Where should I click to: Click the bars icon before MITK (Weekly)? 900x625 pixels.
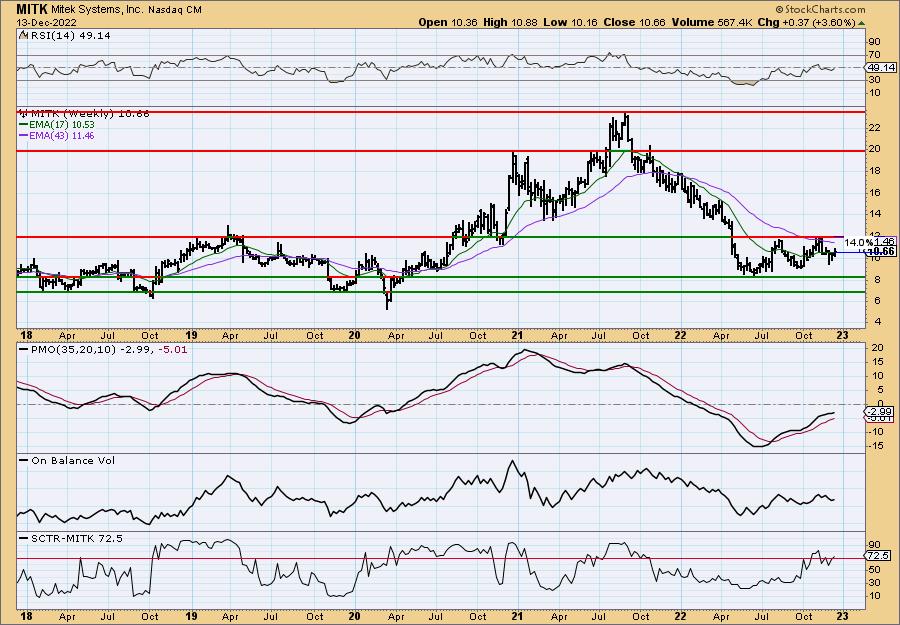23,114
